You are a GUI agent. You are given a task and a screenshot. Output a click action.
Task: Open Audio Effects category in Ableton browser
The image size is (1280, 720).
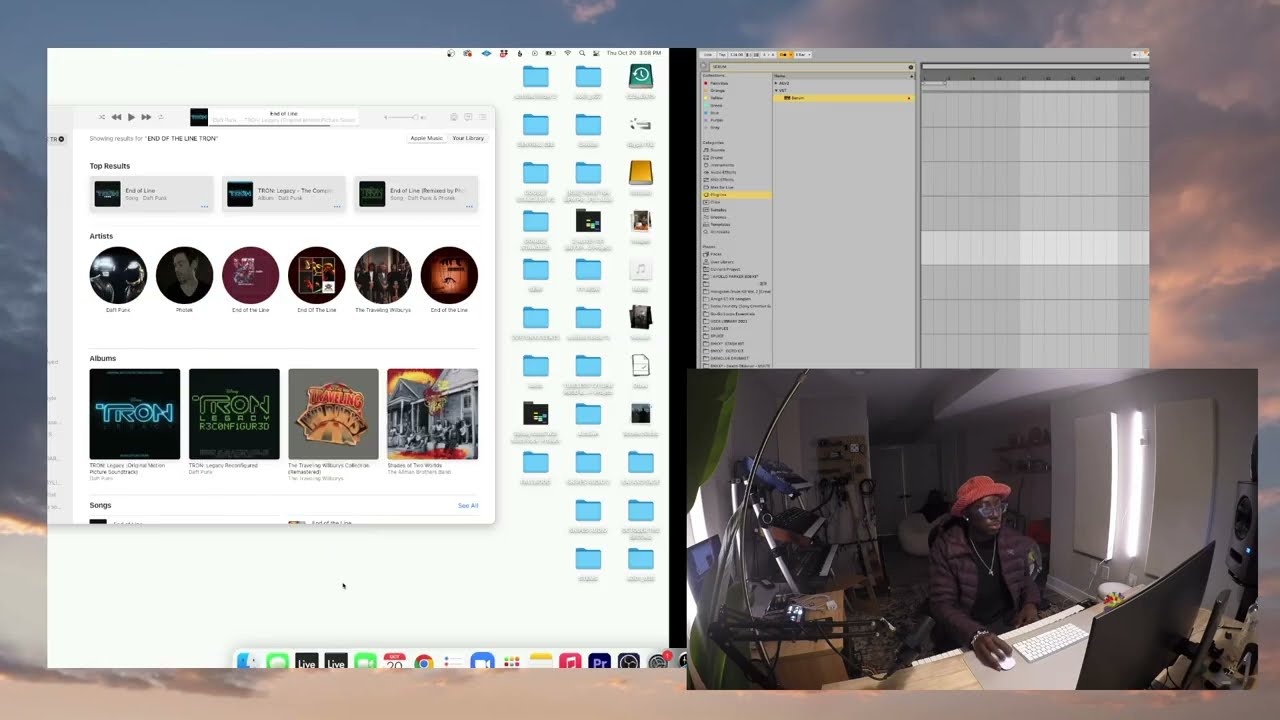pos(720,172)
